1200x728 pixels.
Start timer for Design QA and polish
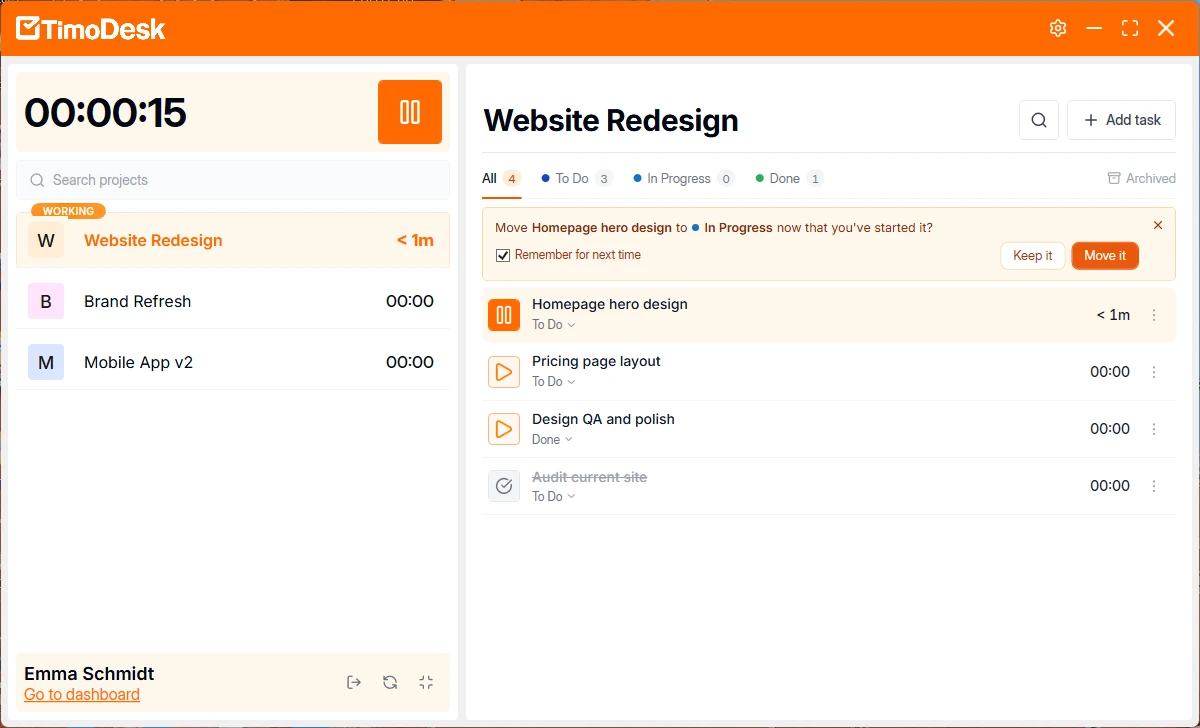click(x=504, y=429)
